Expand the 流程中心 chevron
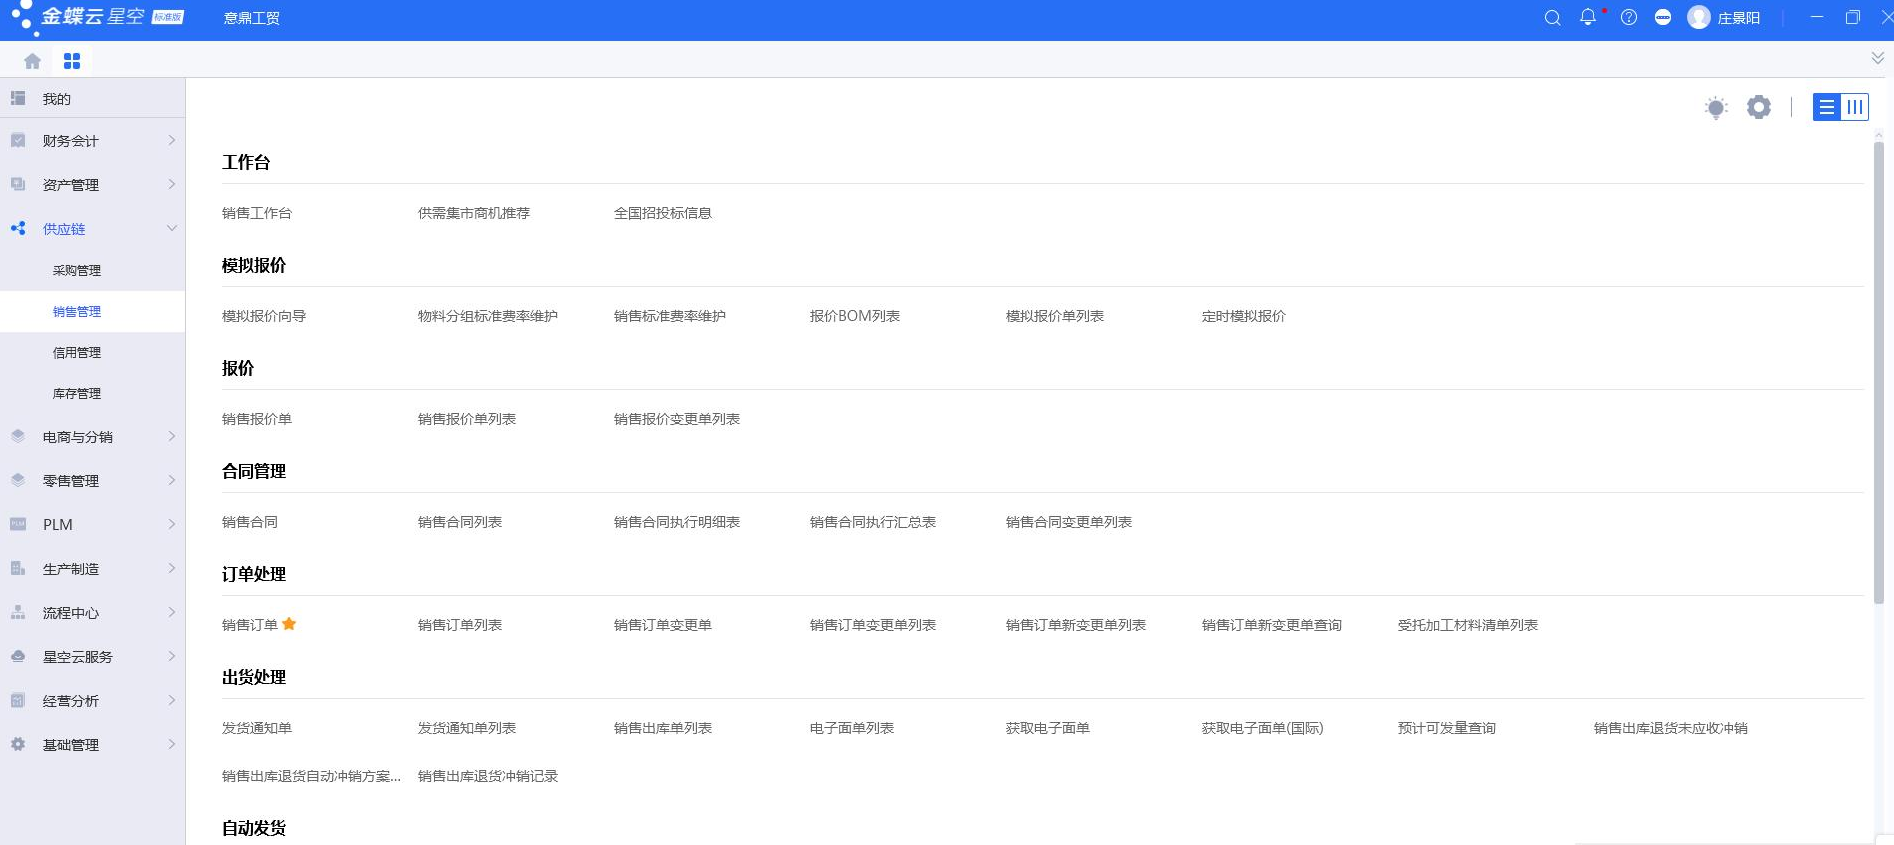 click(x=171, y=612)
